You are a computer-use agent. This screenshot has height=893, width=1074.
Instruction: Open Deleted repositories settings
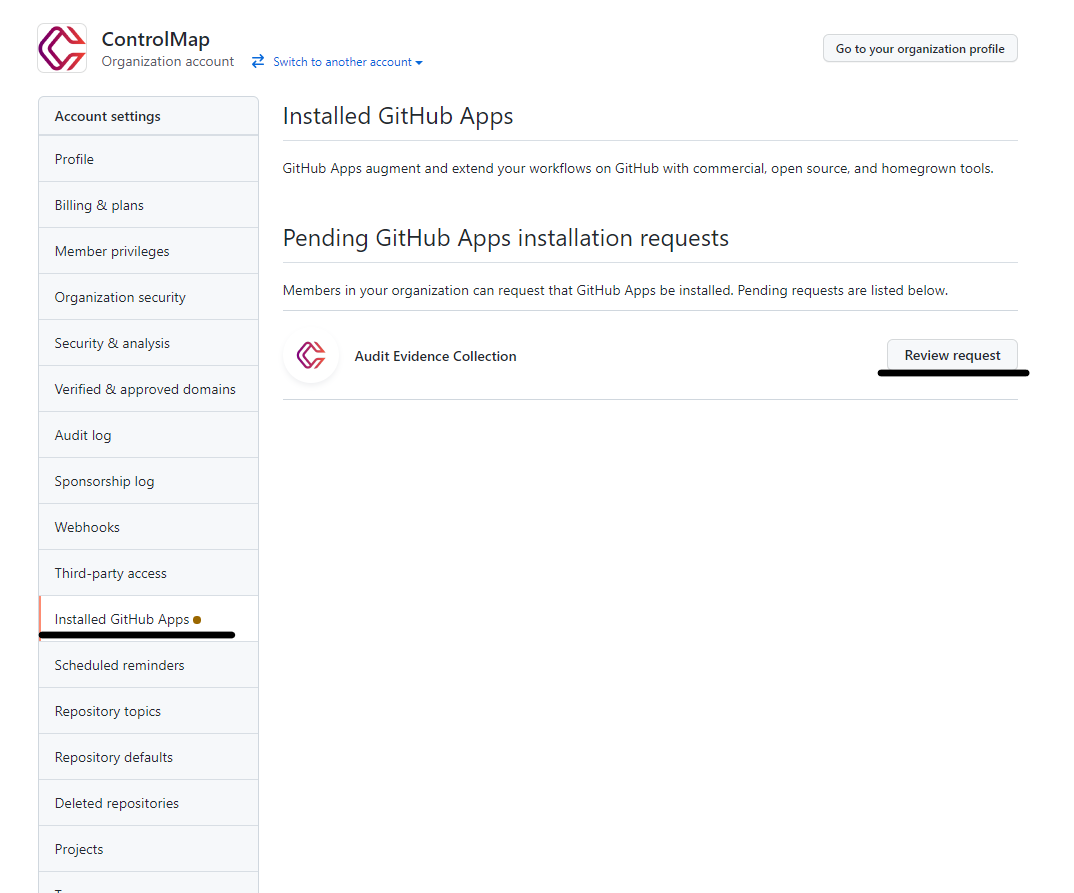[x=117, y=802]
